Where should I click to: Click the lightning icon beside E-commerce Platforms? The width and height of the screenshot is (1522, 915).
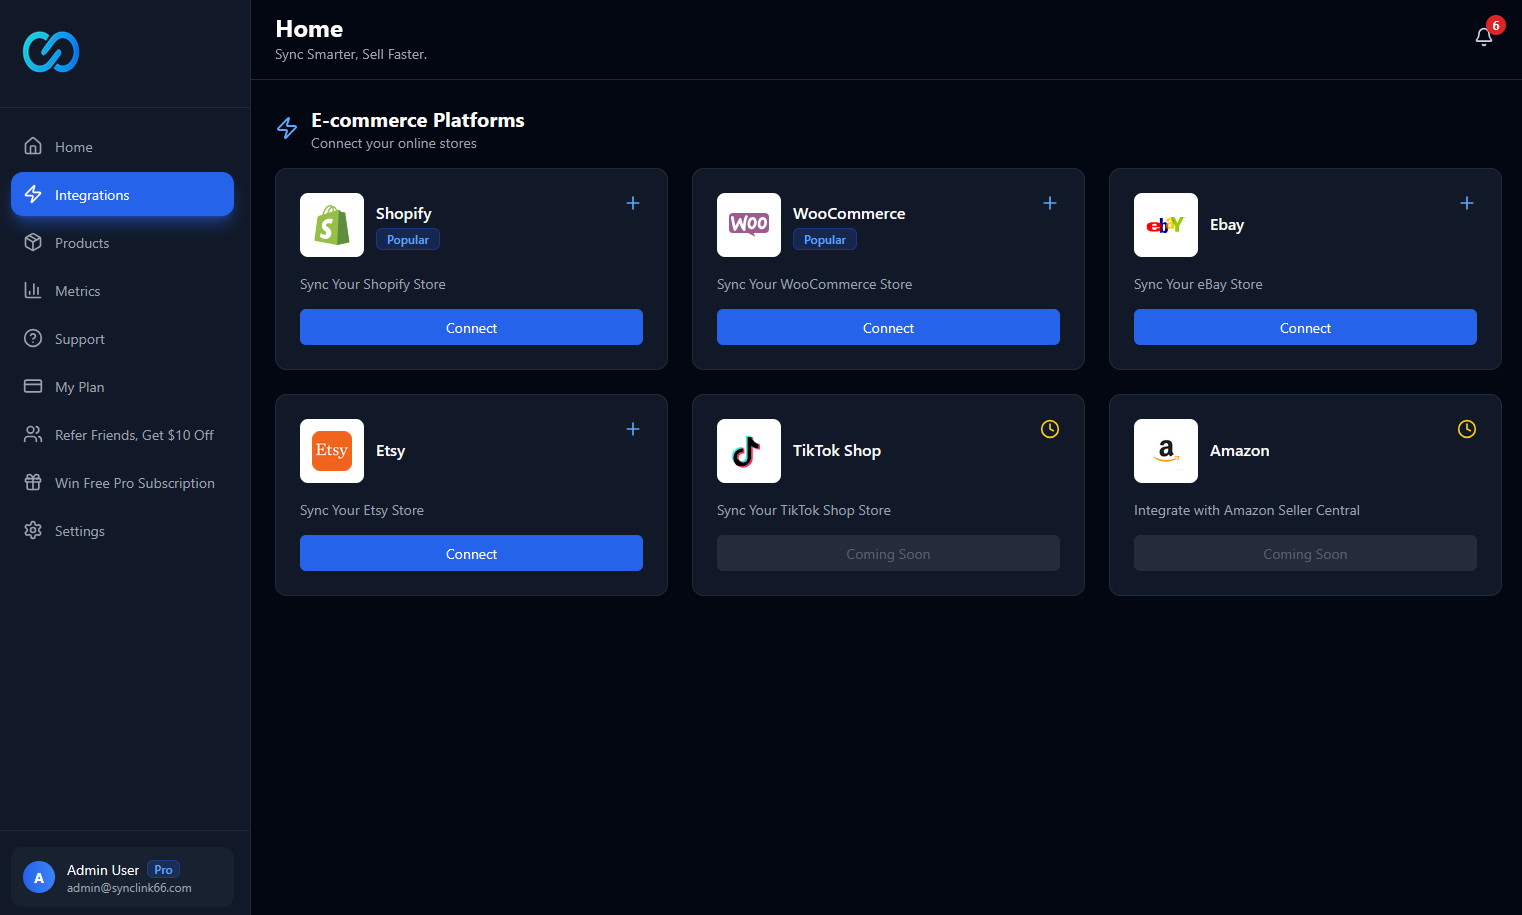click(287, 128)
